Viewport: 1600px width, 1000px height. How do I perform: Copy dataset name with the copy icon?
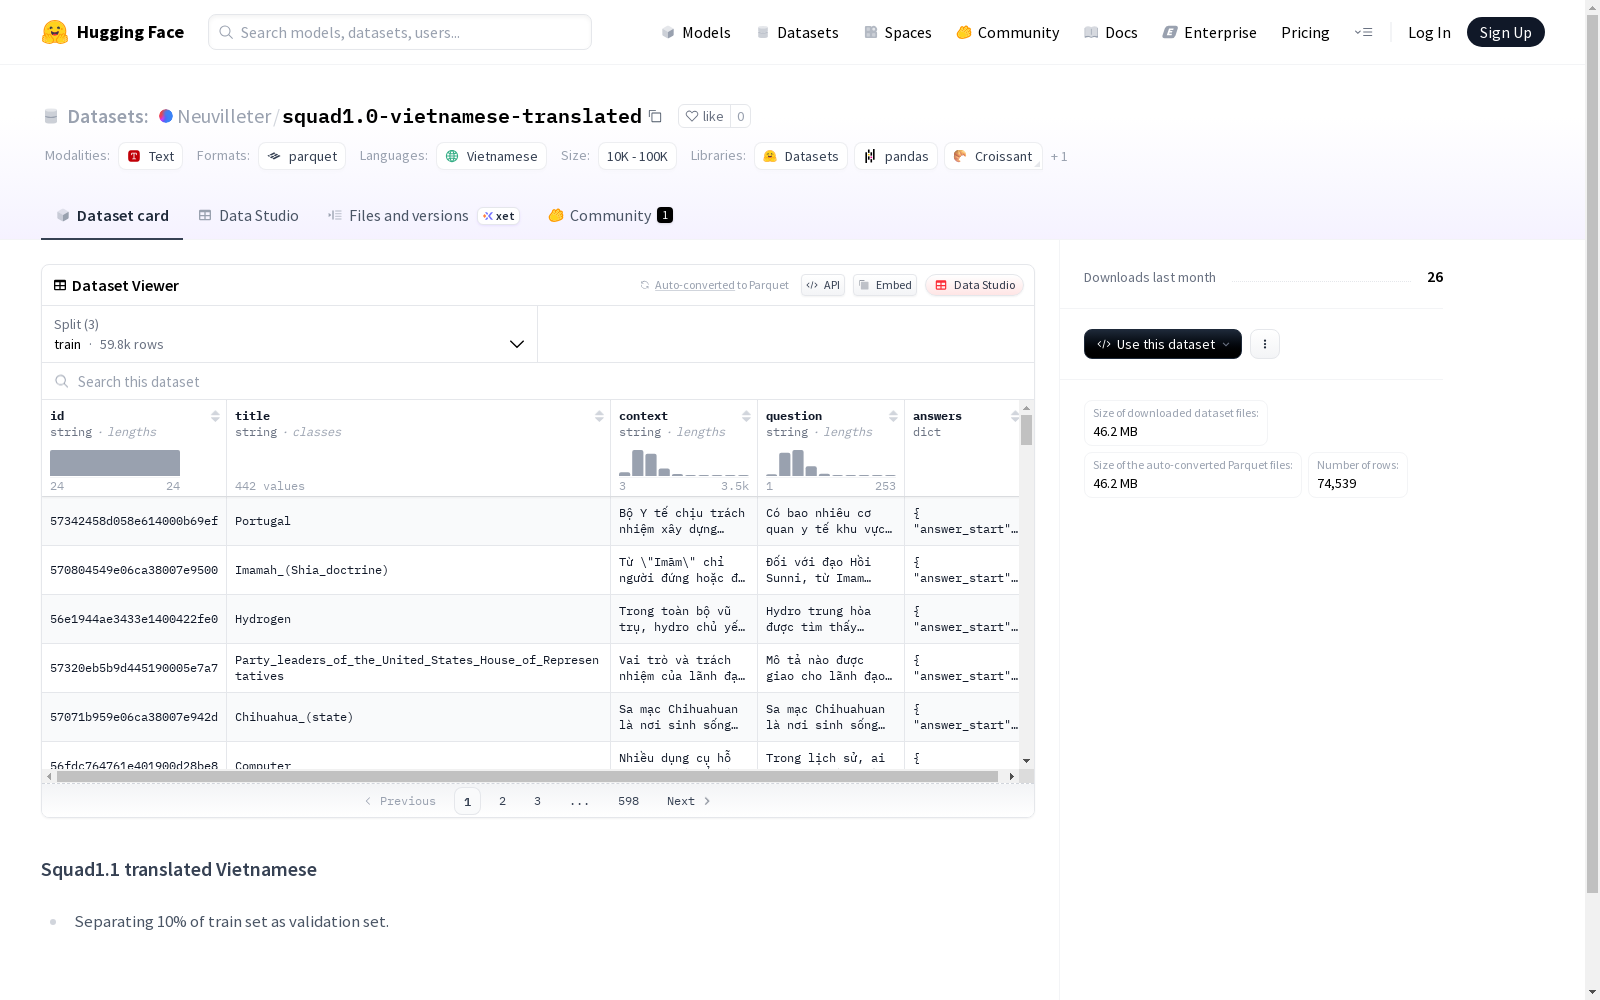coord(655,116)
